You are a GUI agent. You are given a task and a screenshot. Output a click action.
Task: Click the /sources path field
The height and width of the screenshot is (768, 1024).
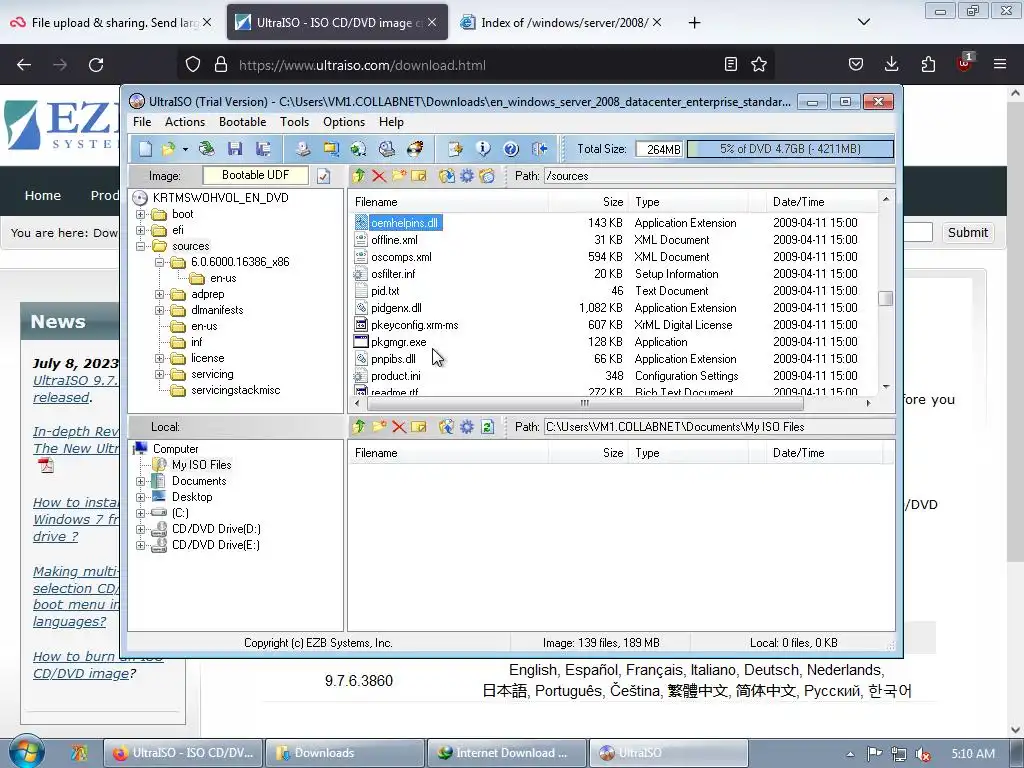[719, 176]
